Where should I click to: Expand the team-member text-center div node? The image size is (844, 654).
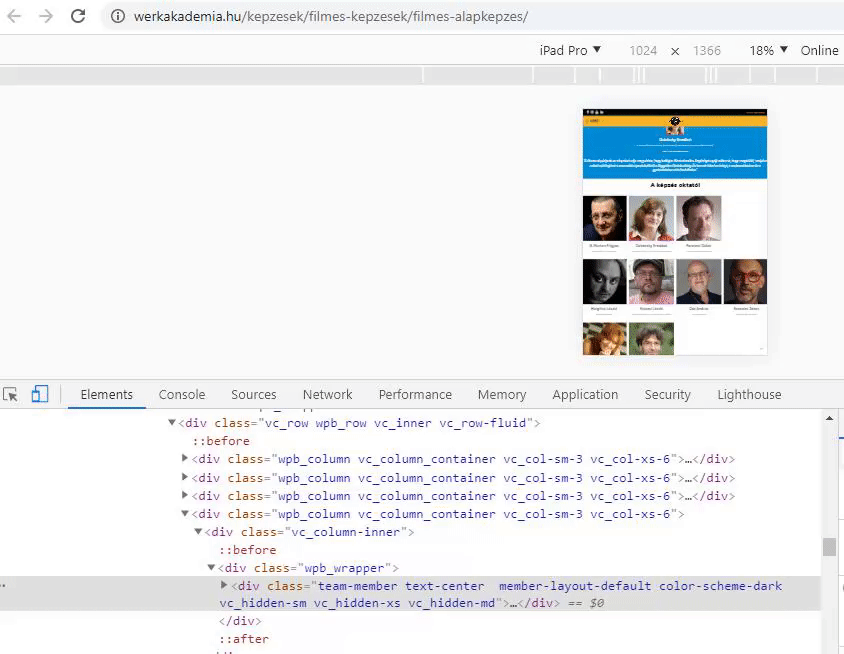224,585
